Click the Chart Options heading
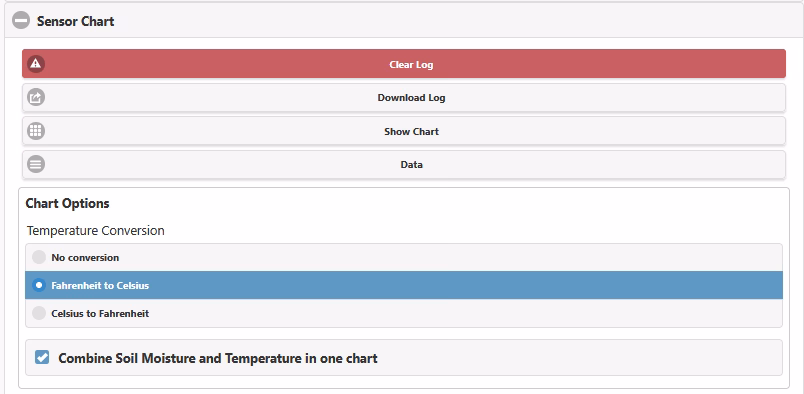This screenshot has height=394, width=804. 67,203
